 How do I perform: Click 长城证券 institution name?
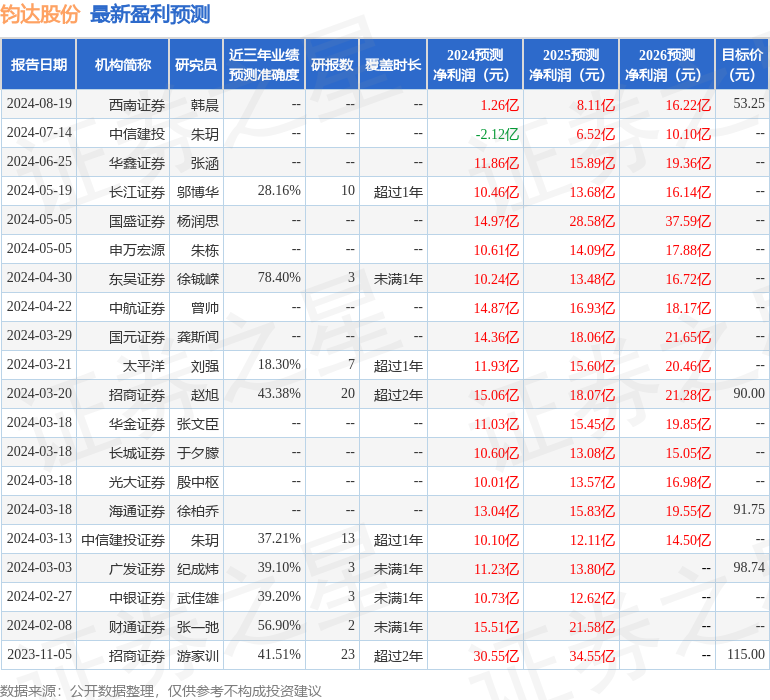(x=137, y=452)
